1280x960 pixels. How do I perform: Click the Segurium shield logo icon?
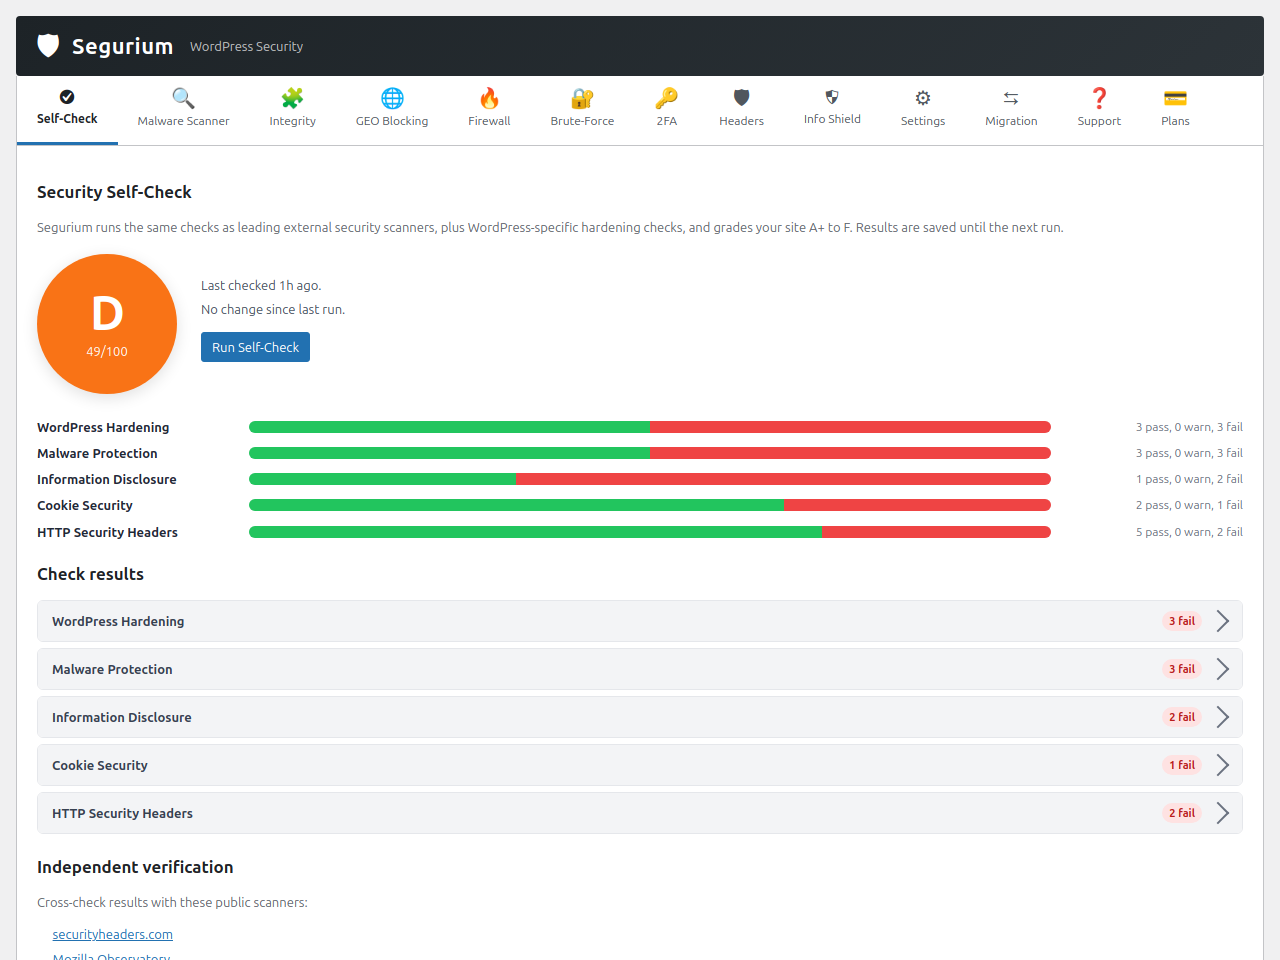pyautogui.click(x=48, y=46)
